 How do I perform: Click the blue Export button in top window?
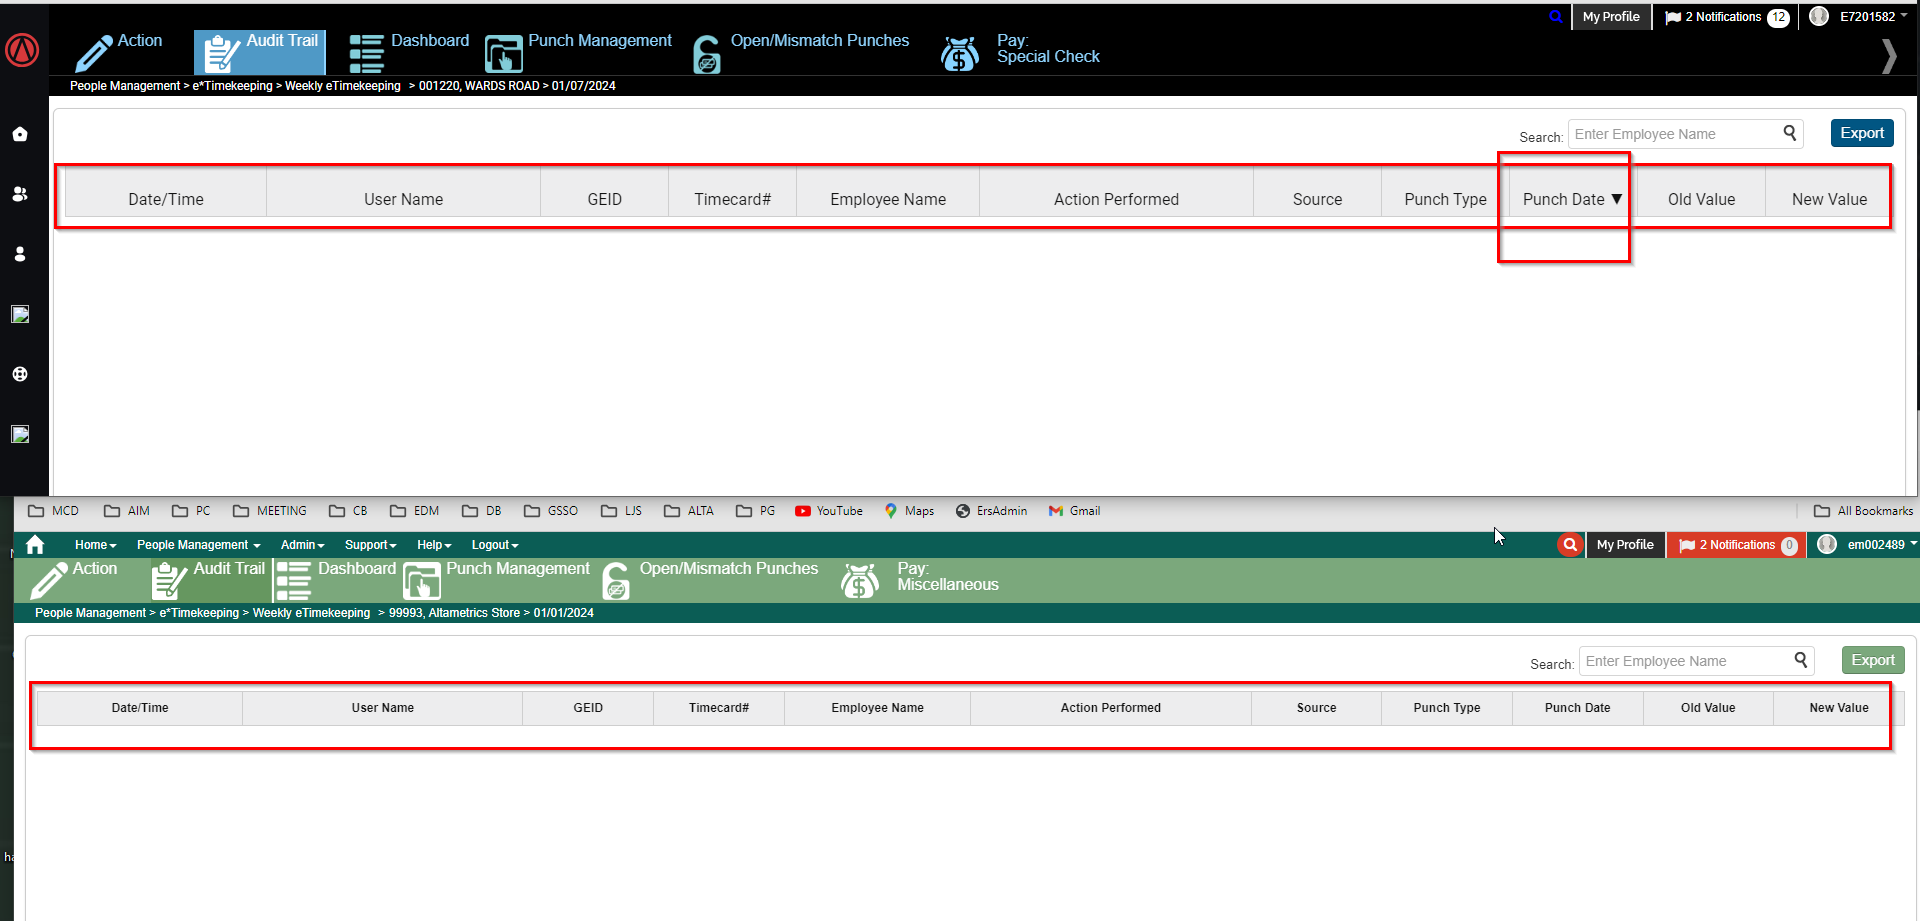coord(1862,133)
